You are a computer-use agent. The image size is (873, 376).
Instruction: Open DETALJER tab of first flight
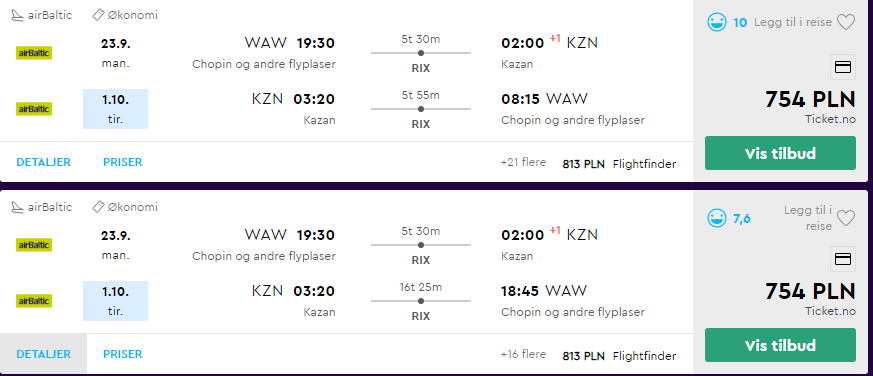[43, 162]
